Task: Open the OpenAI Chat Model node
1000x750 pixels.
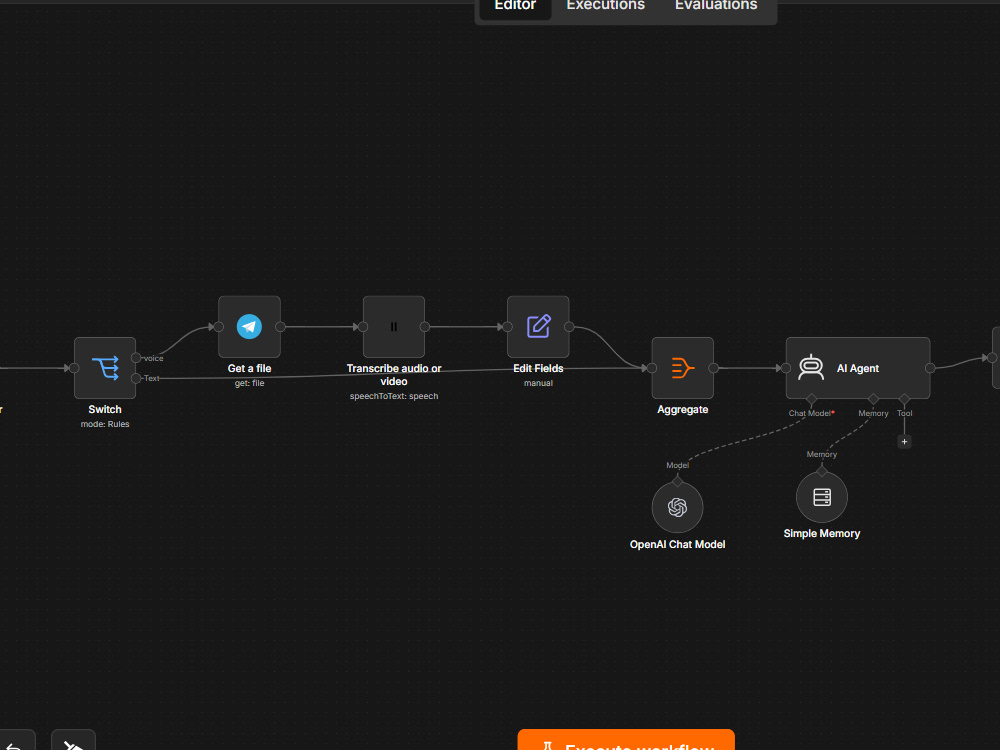Action: pyautogui.click(x=677, y=507)
